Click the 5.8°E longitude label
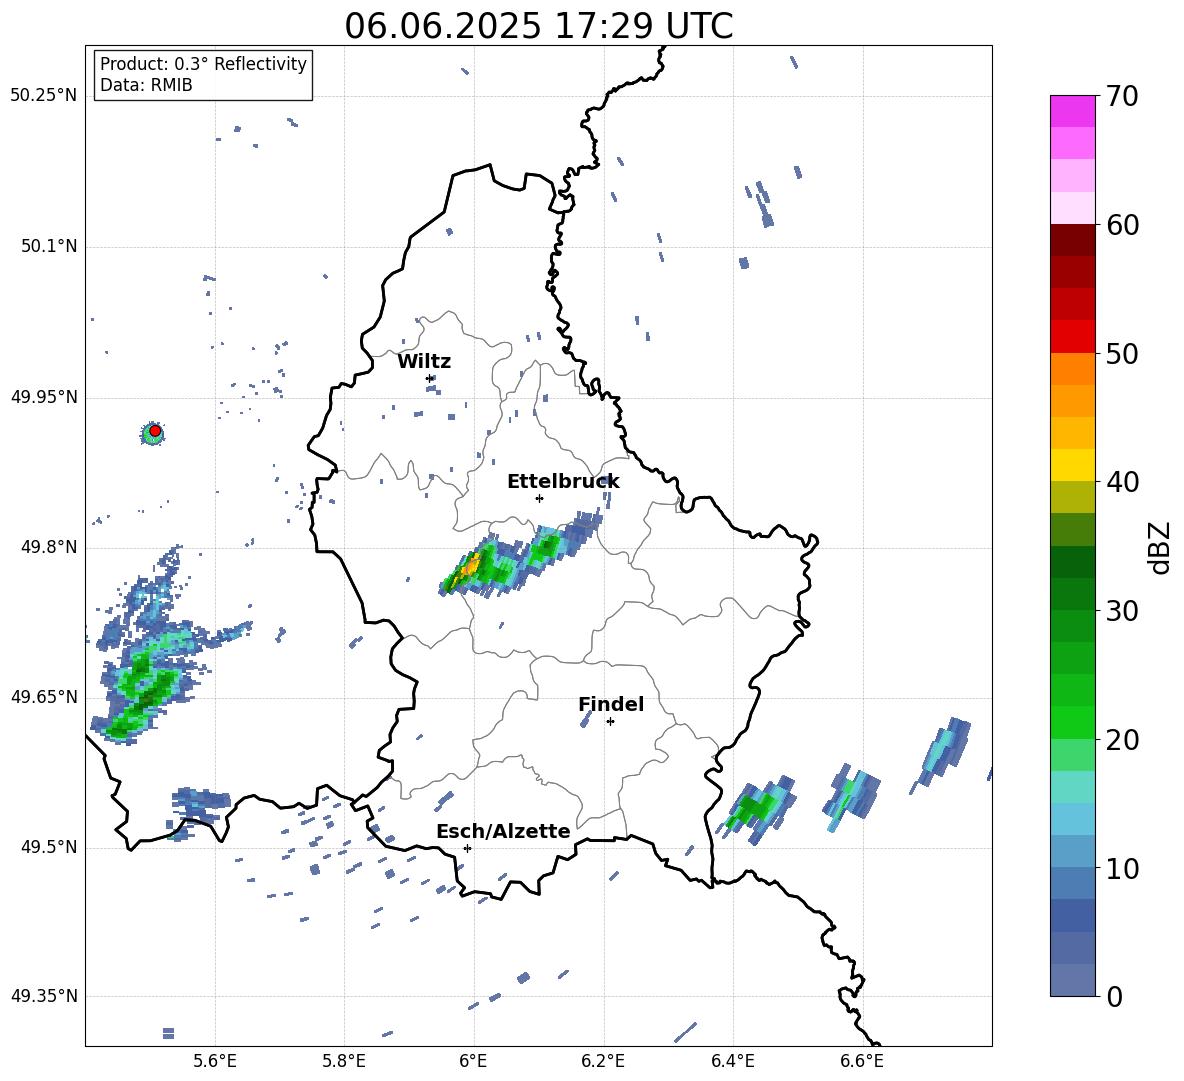The height and width of the screenshot is (1081, 1184). [x=344, y=1061]
